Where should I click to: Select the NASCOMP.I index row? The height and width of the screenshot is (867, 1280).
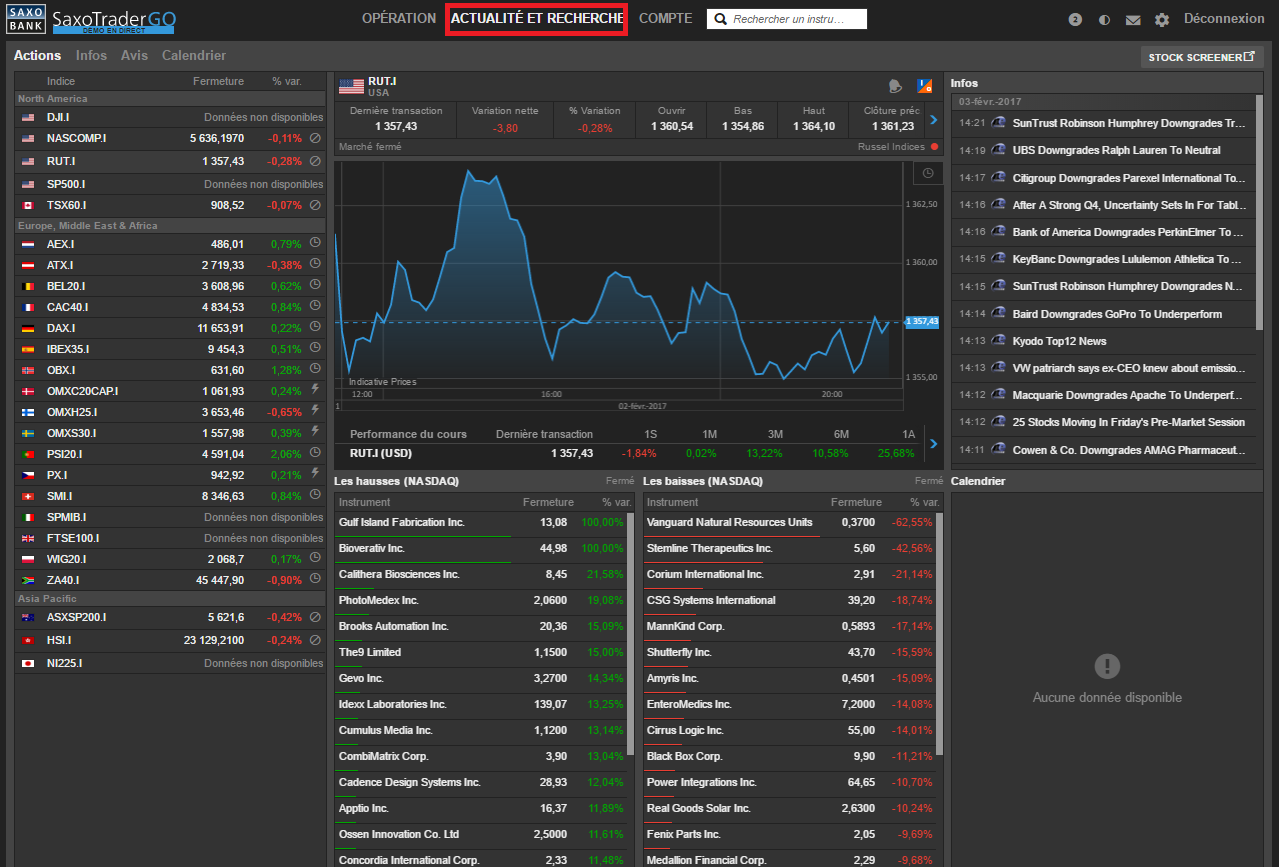[170, 138]
